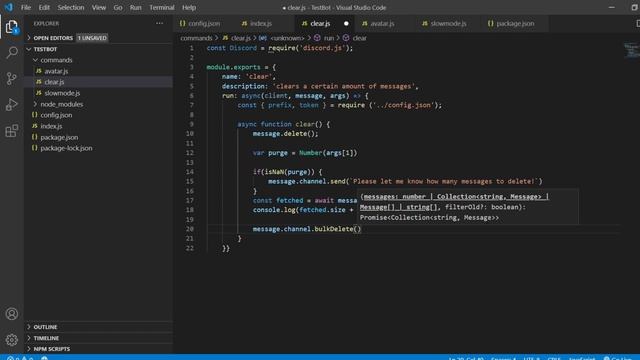Viewport: 640px width, 360px height.
Task: Click the '1 UNSAVED' badge
Action: (92, 38)
